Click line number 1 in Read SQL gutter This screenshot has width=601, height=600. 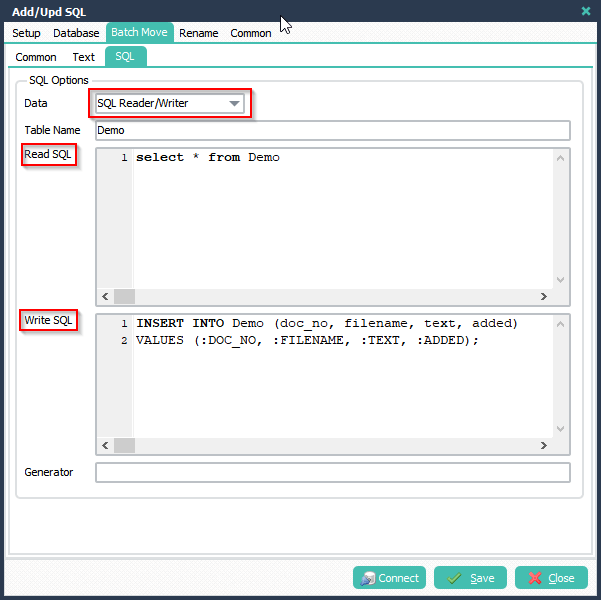(124, 157)
